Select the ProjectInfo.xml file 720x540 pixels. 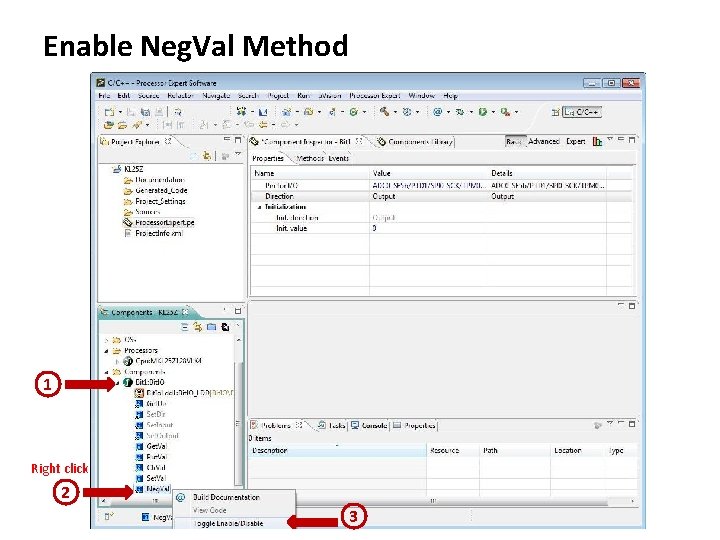pyautogui.click(x=158, y=233)
